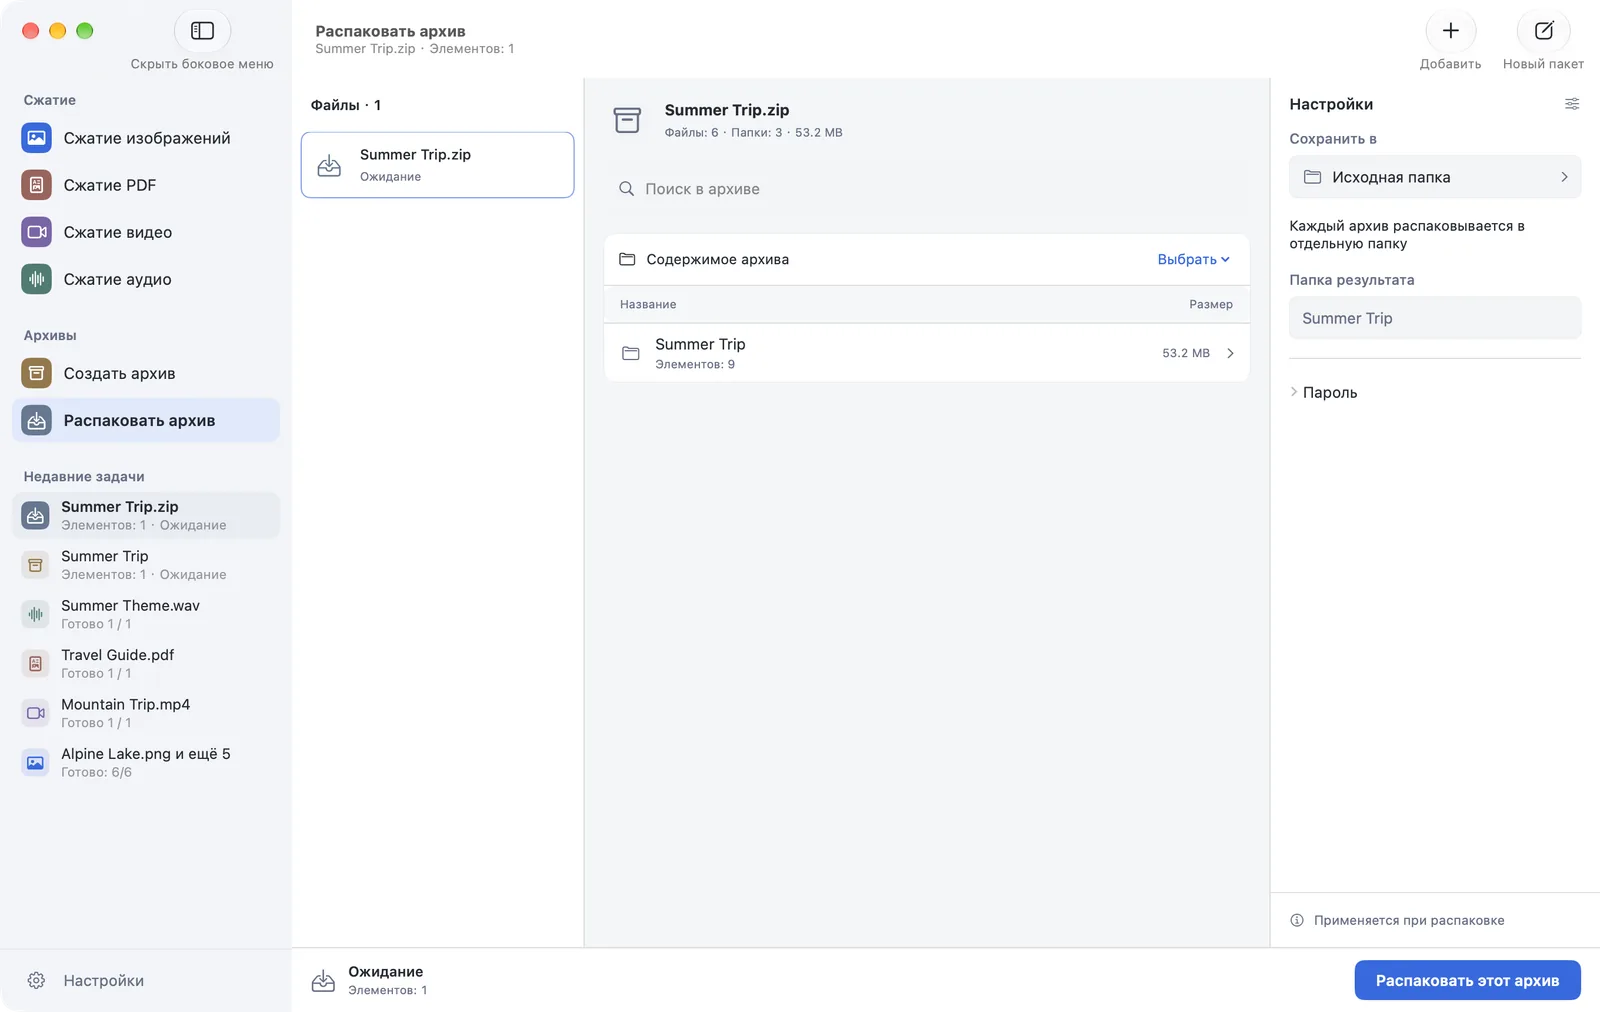
Task: Click the unpack icon in the bottom status bar
Action: (x=323, y=980)
